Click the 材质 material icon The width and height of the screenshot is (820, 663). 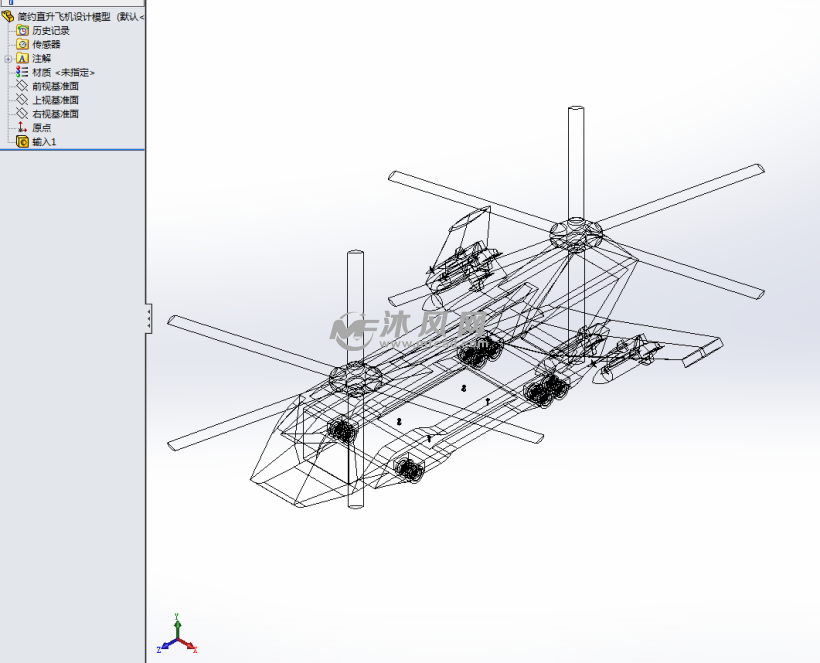click(22, 72)
